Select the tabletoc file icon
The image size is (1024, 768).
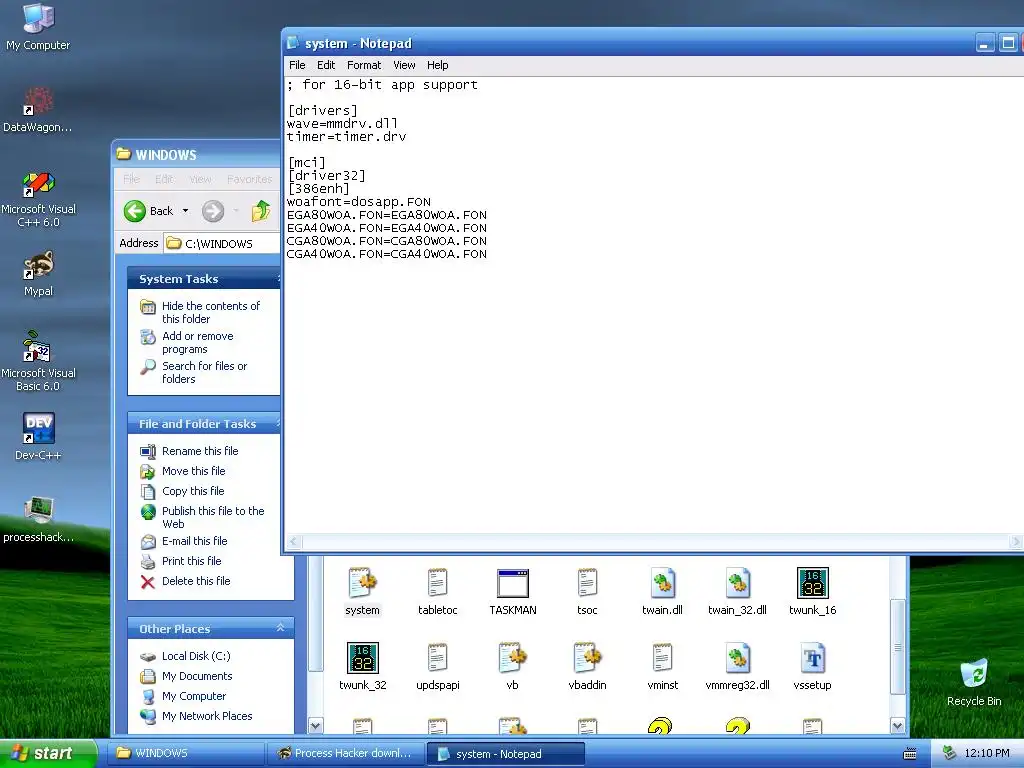pos(438,592)
